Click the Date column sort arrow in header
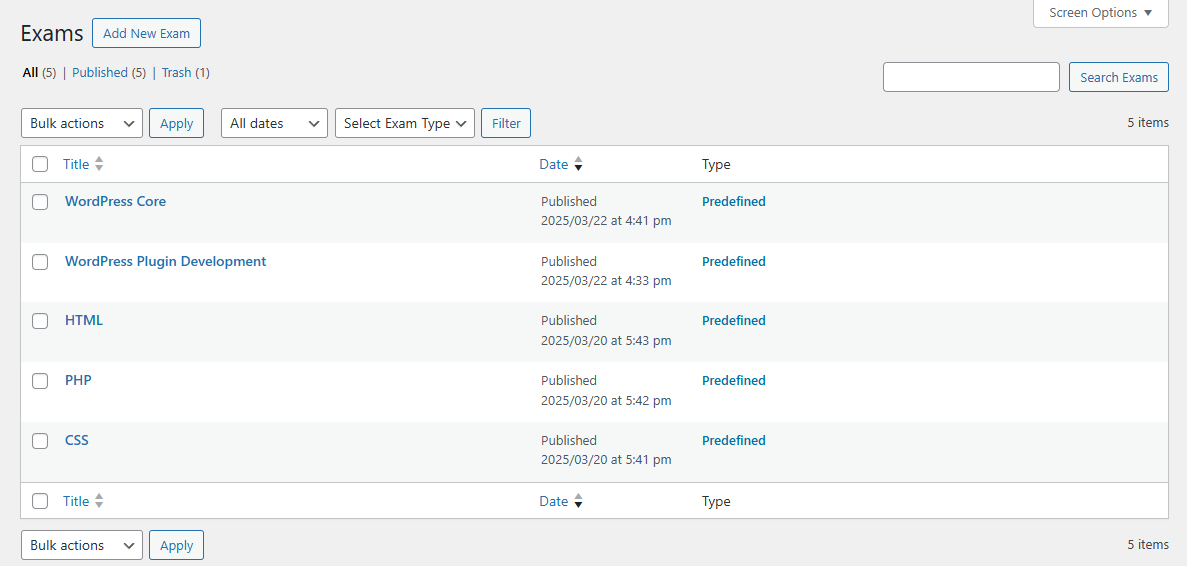 tap(578, 164)
